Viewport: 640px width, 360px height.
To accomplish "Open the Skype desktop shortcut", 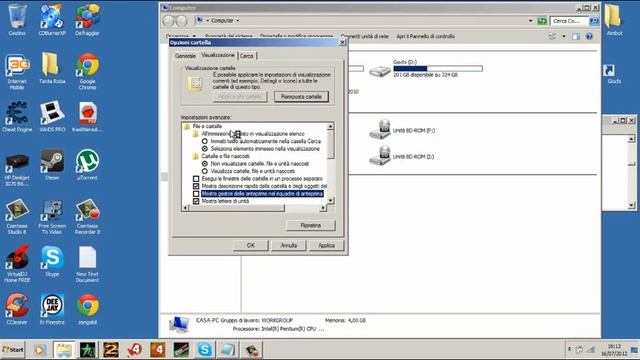I will tap(52, 262).
